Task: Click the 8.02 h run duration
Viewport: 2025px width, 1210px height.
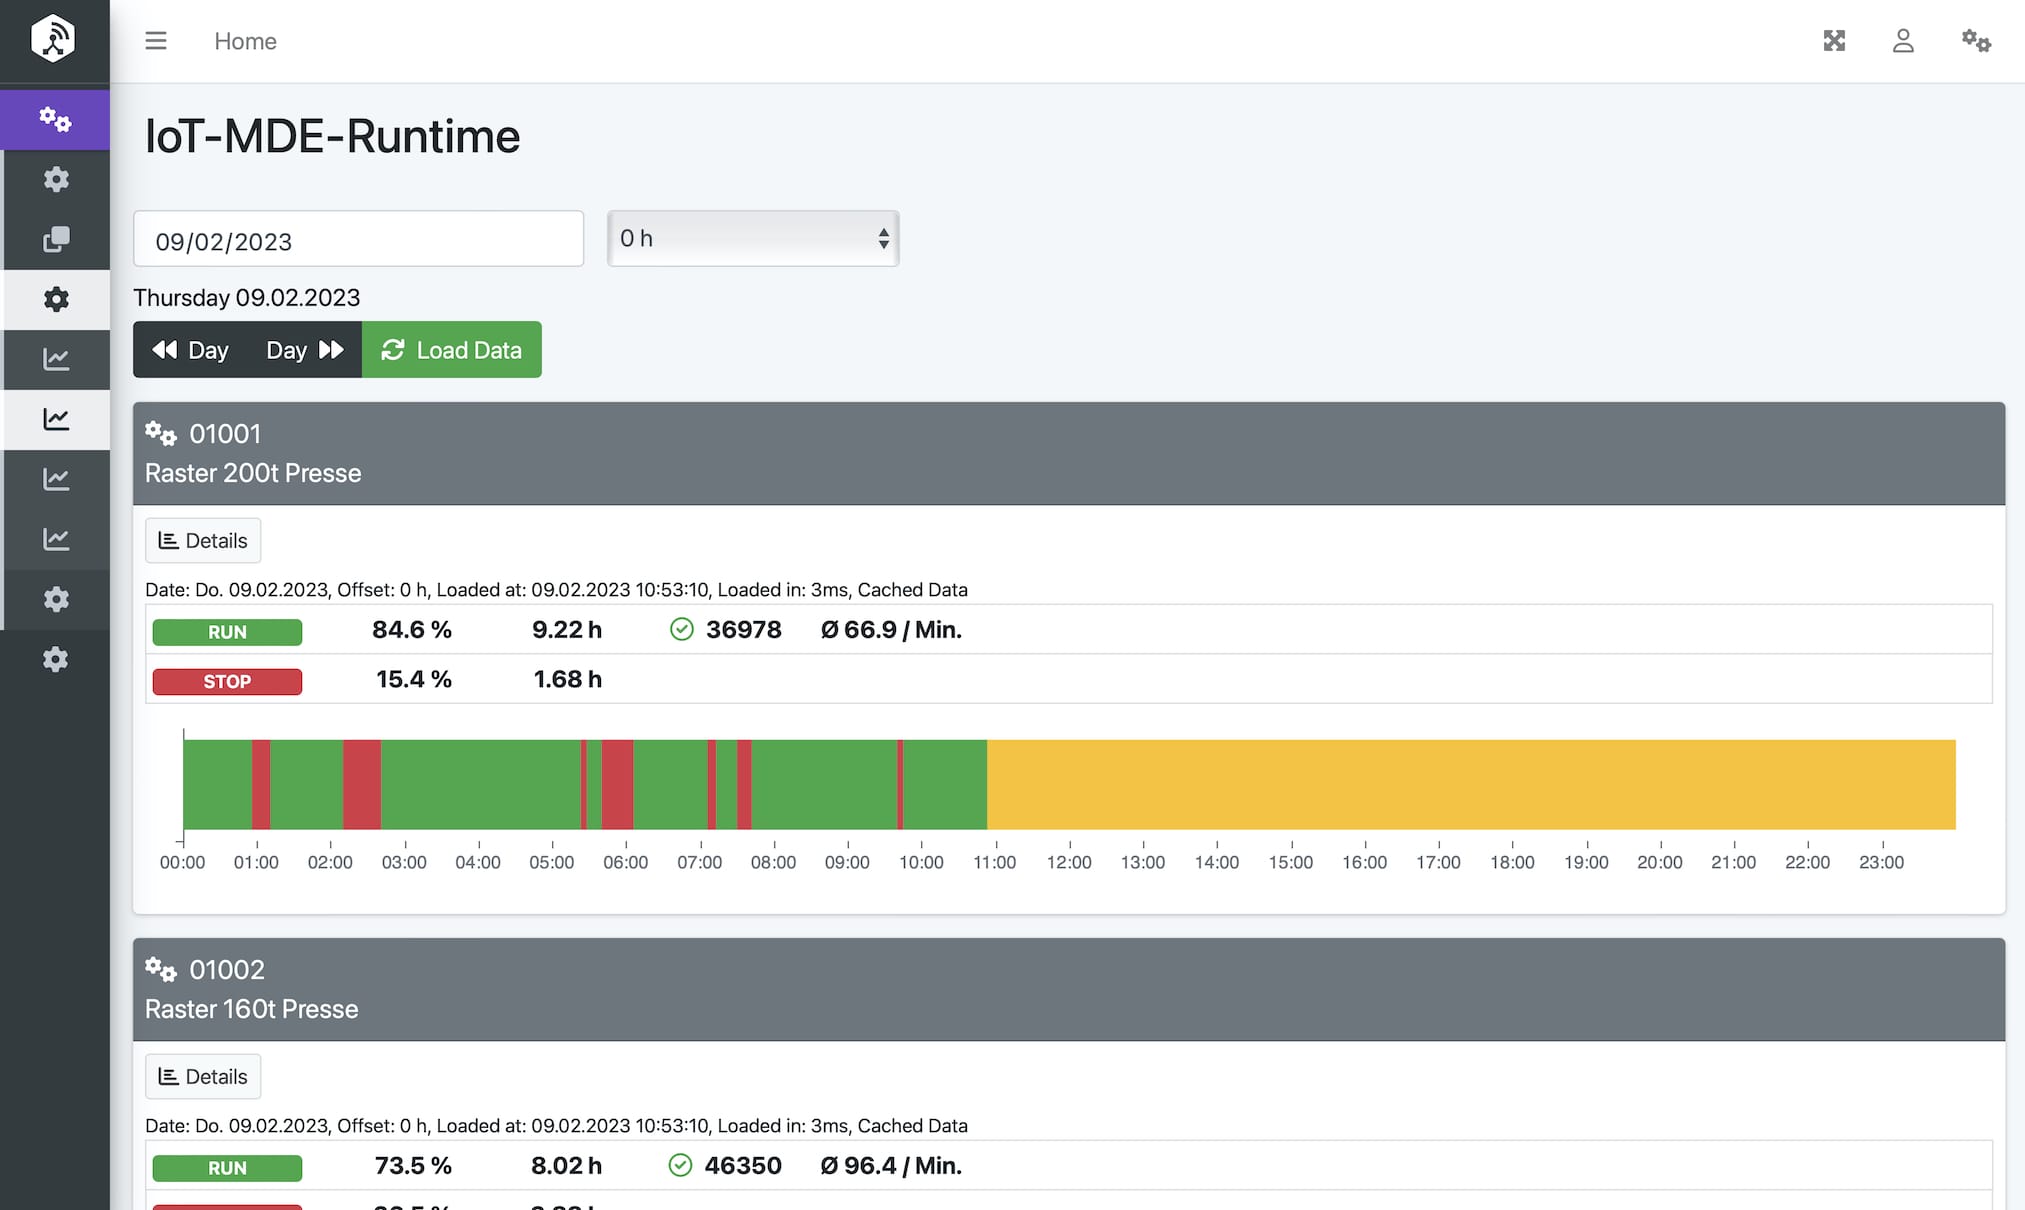Action: click(566, 1166)
